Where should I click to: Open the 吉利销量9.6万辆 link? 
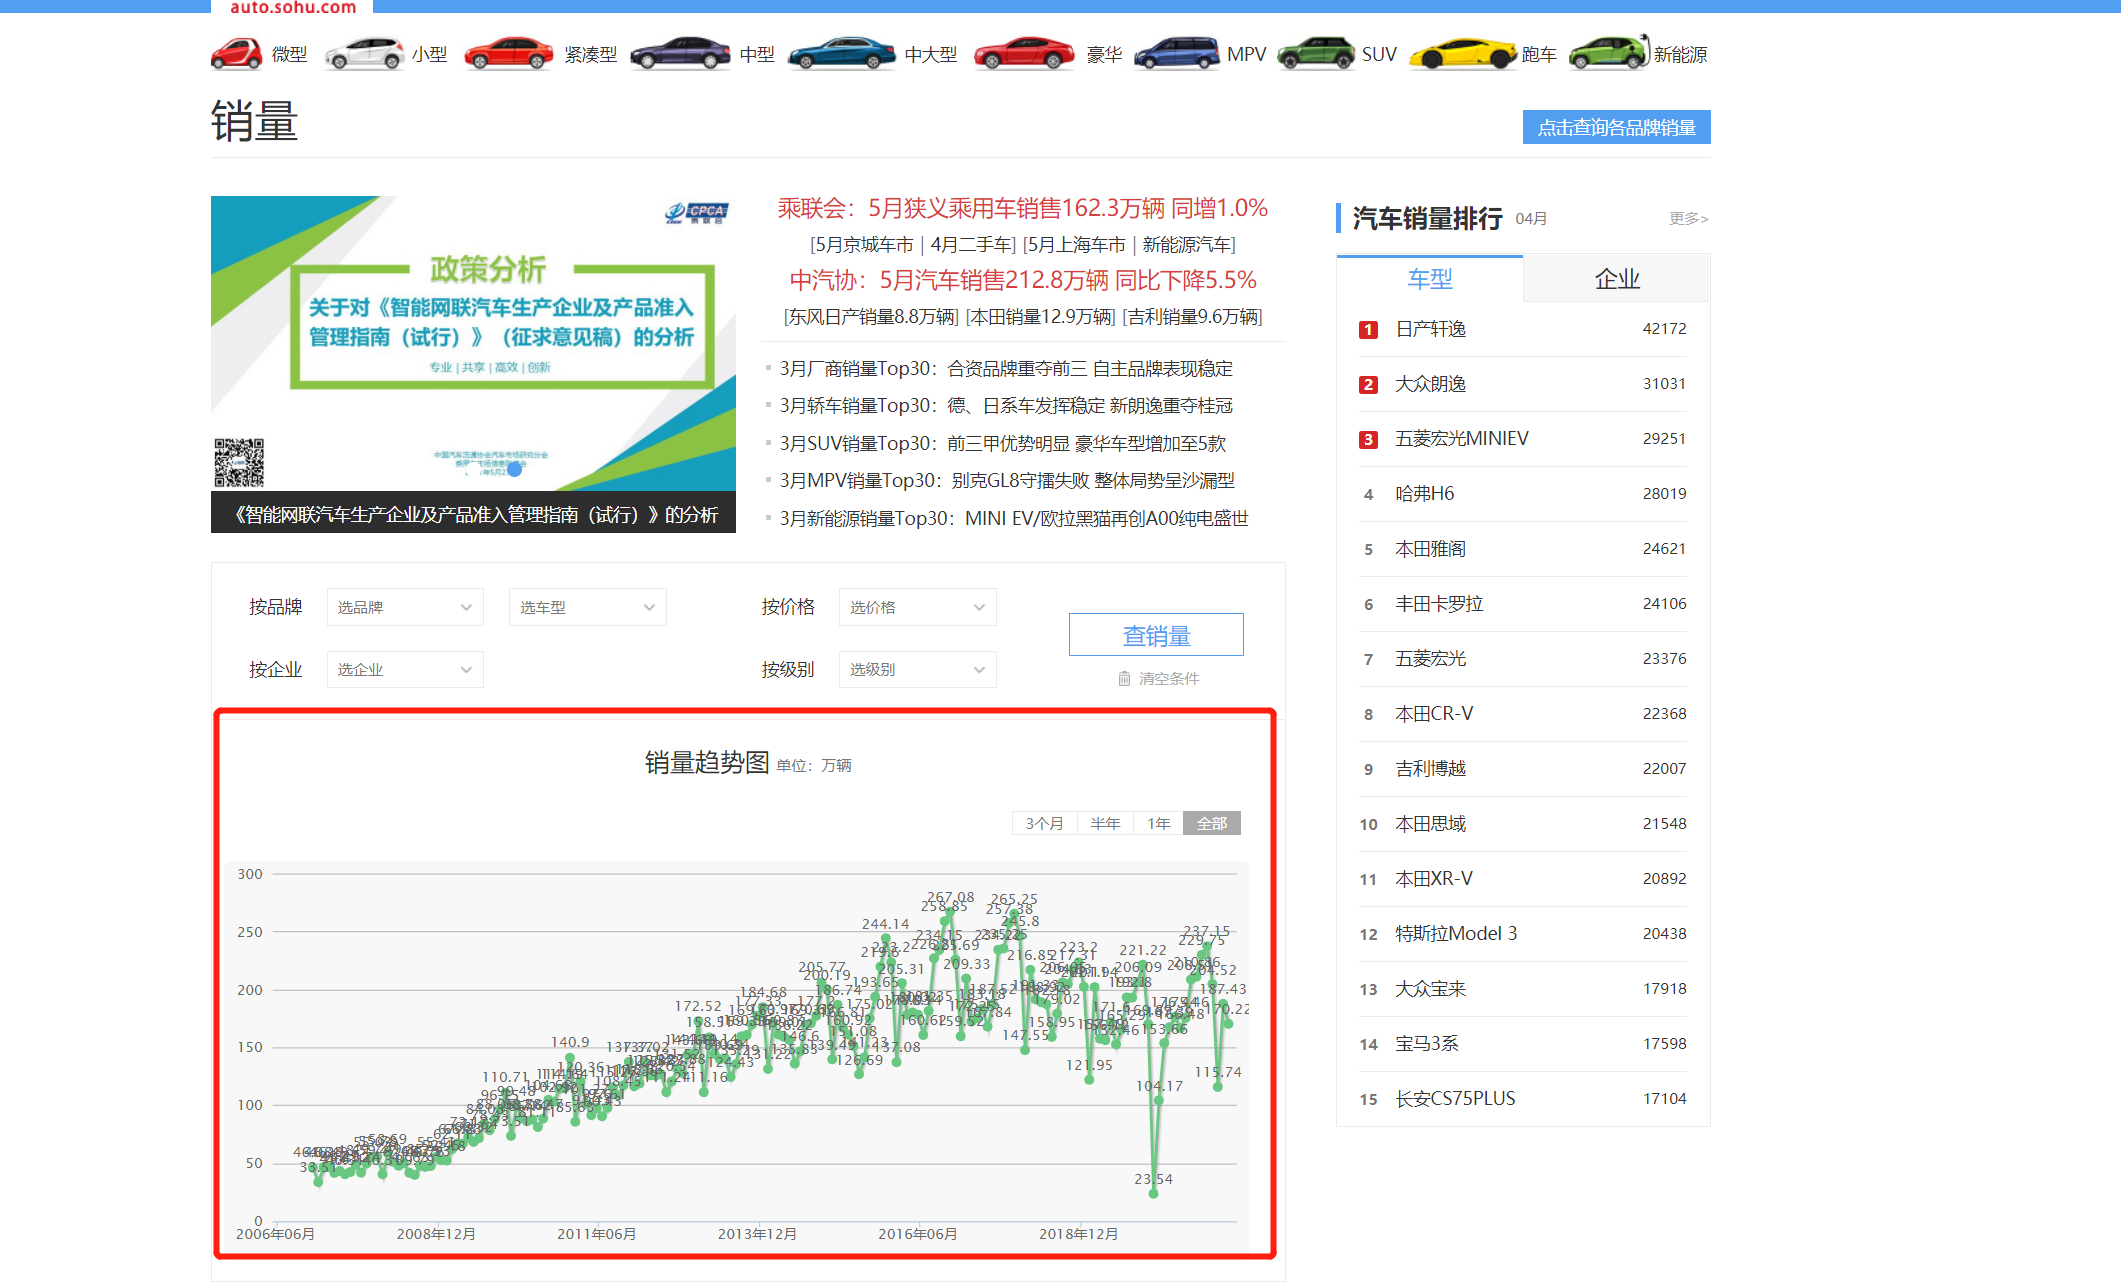click(x=1193, y=317)
